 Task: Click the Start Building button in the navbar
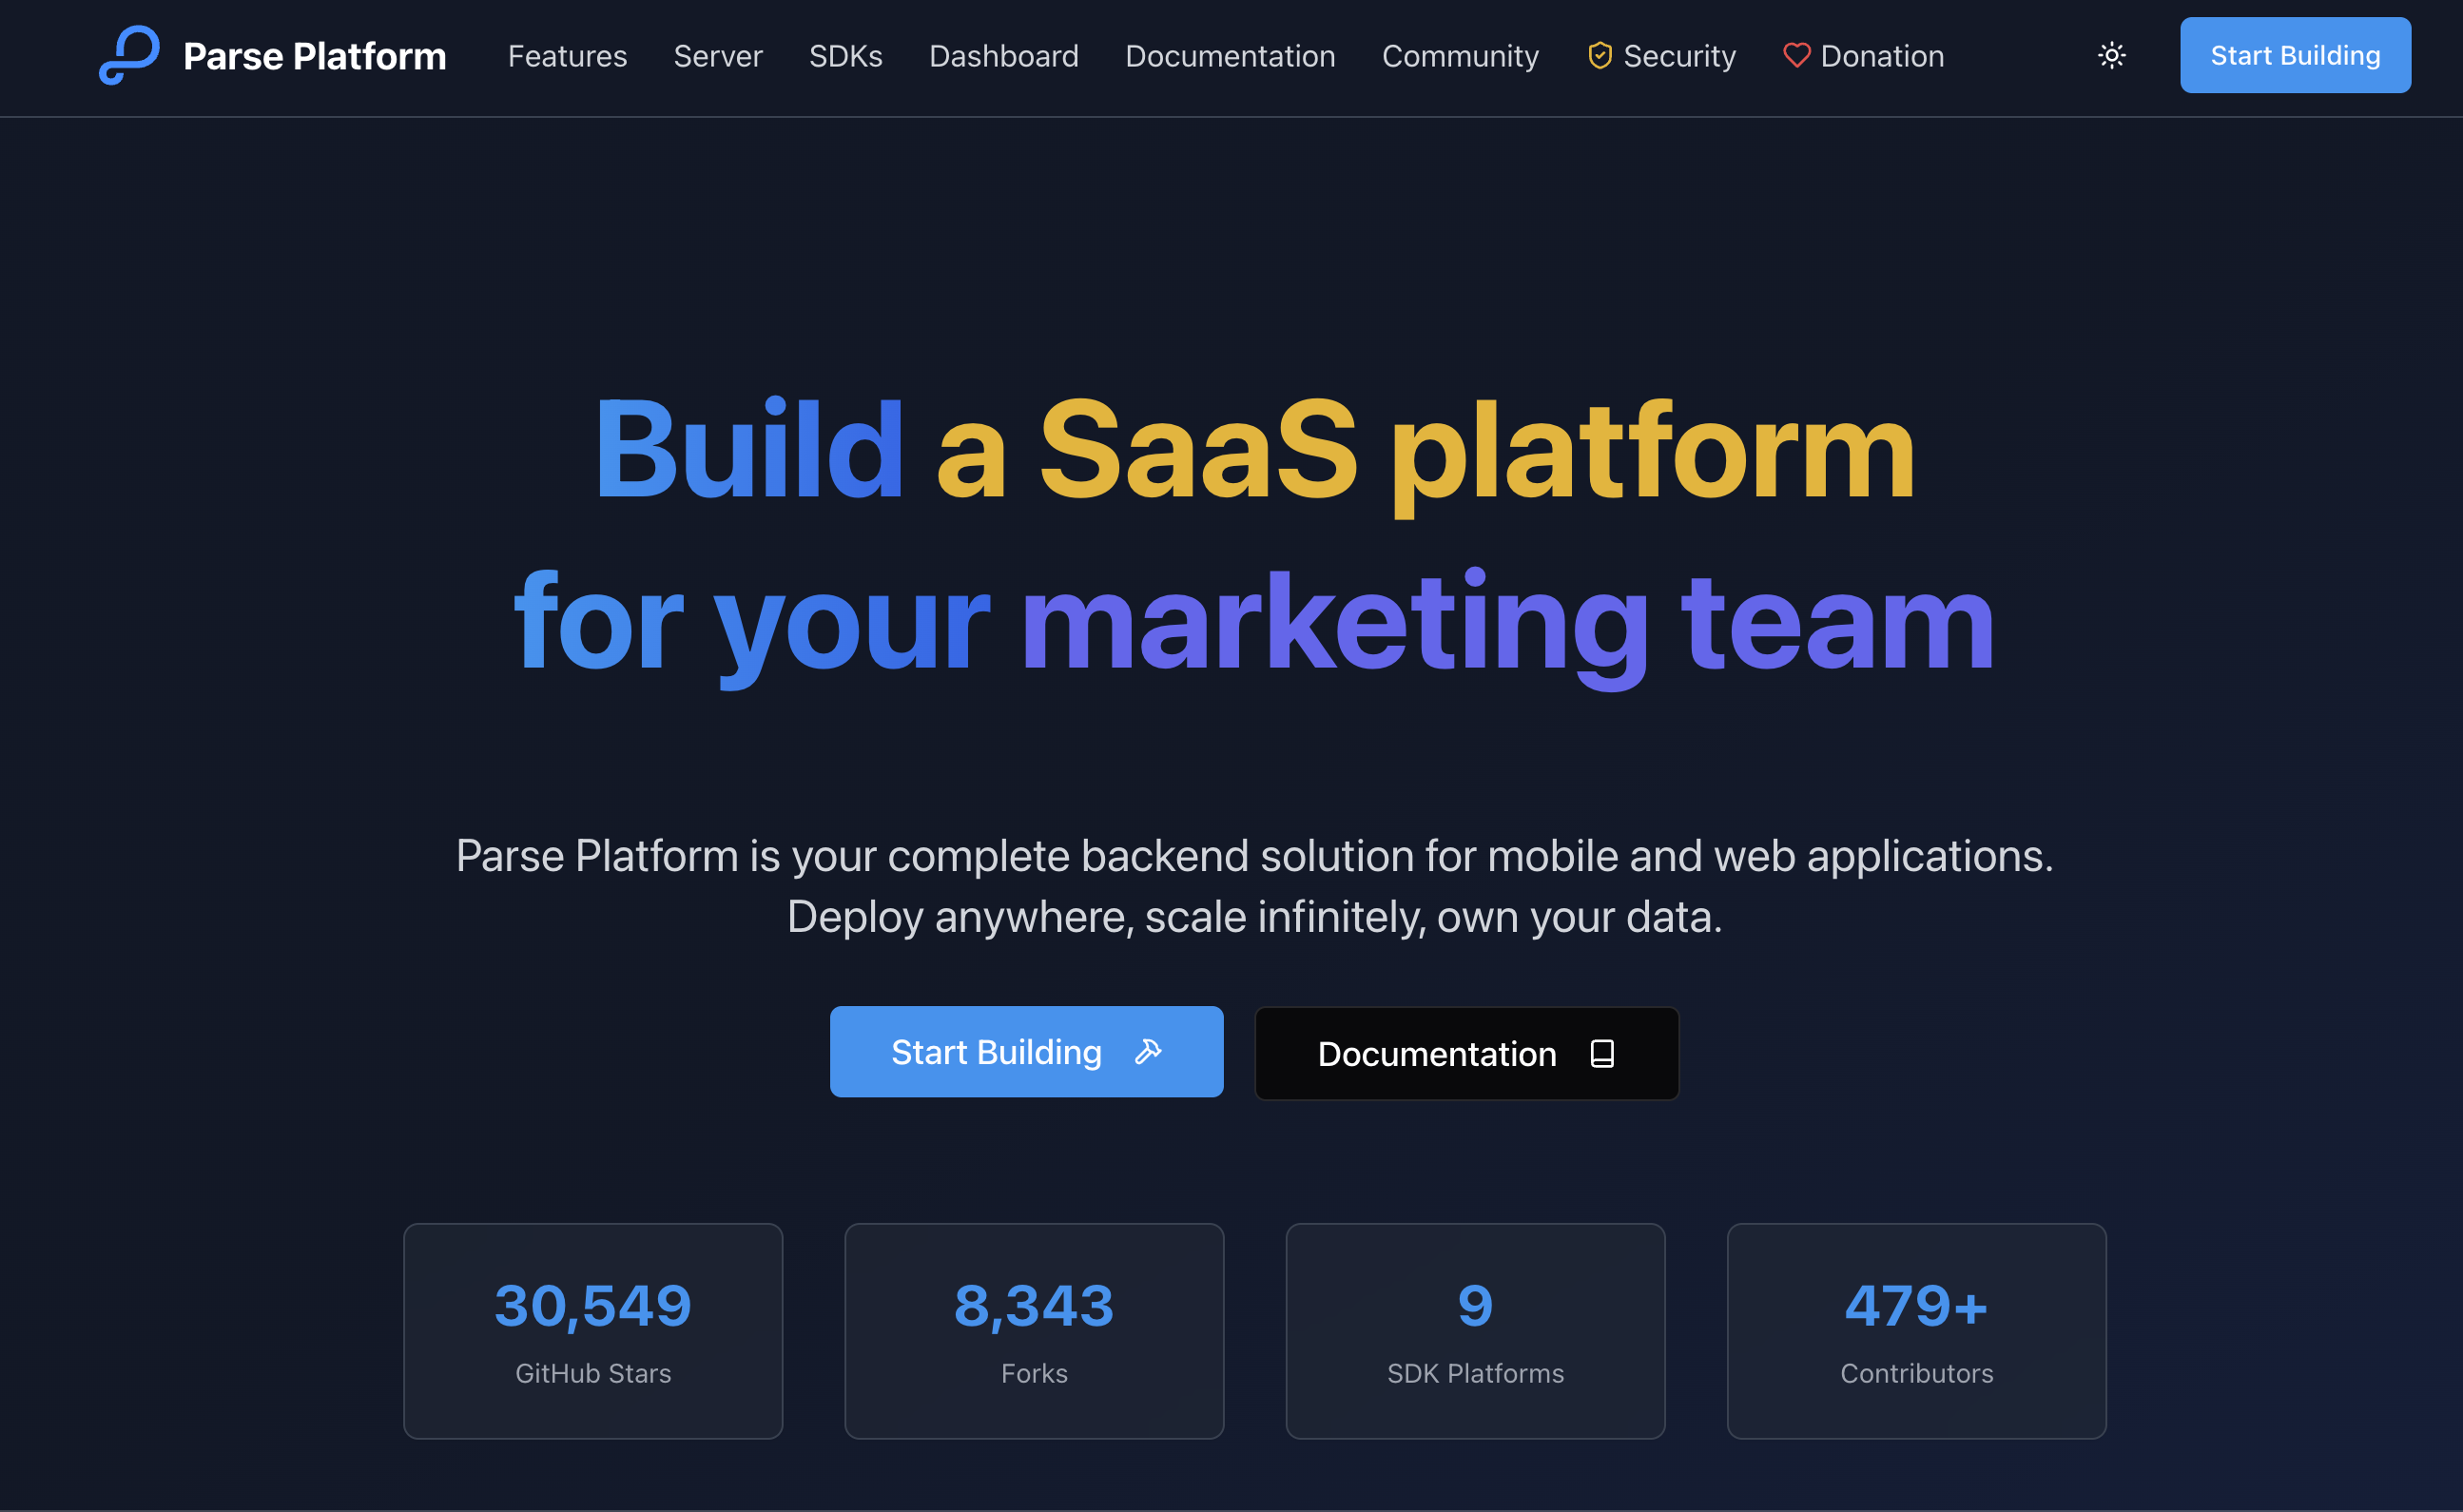point(2295,55)
